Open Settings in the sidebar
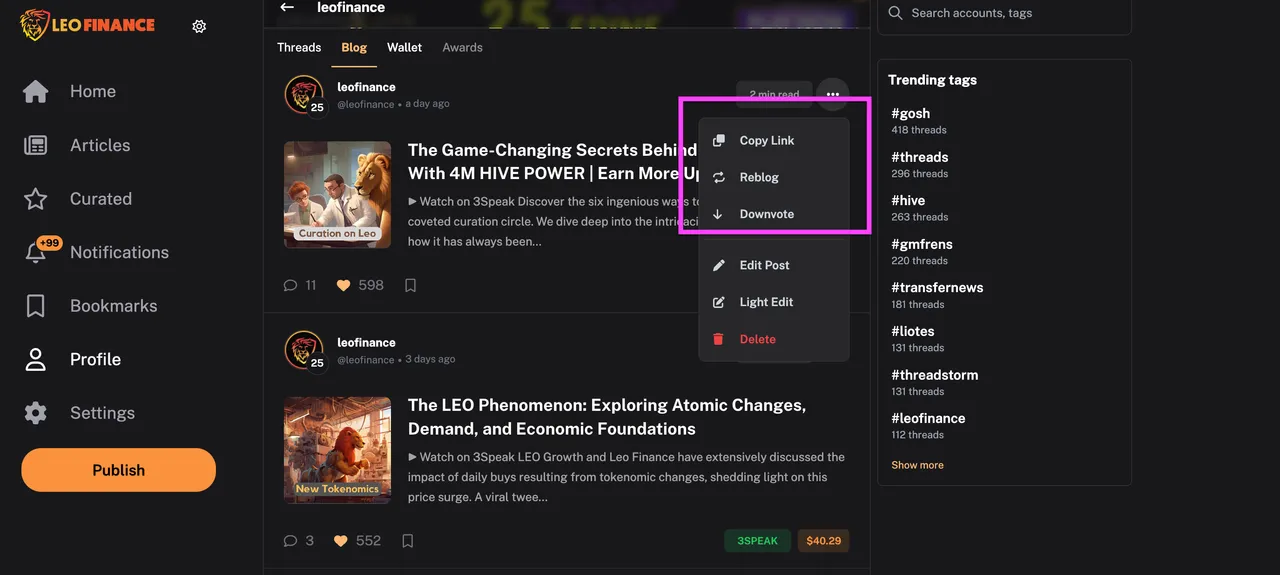The width and height of the screenshot is (1280, 575). tap(102, 413)
